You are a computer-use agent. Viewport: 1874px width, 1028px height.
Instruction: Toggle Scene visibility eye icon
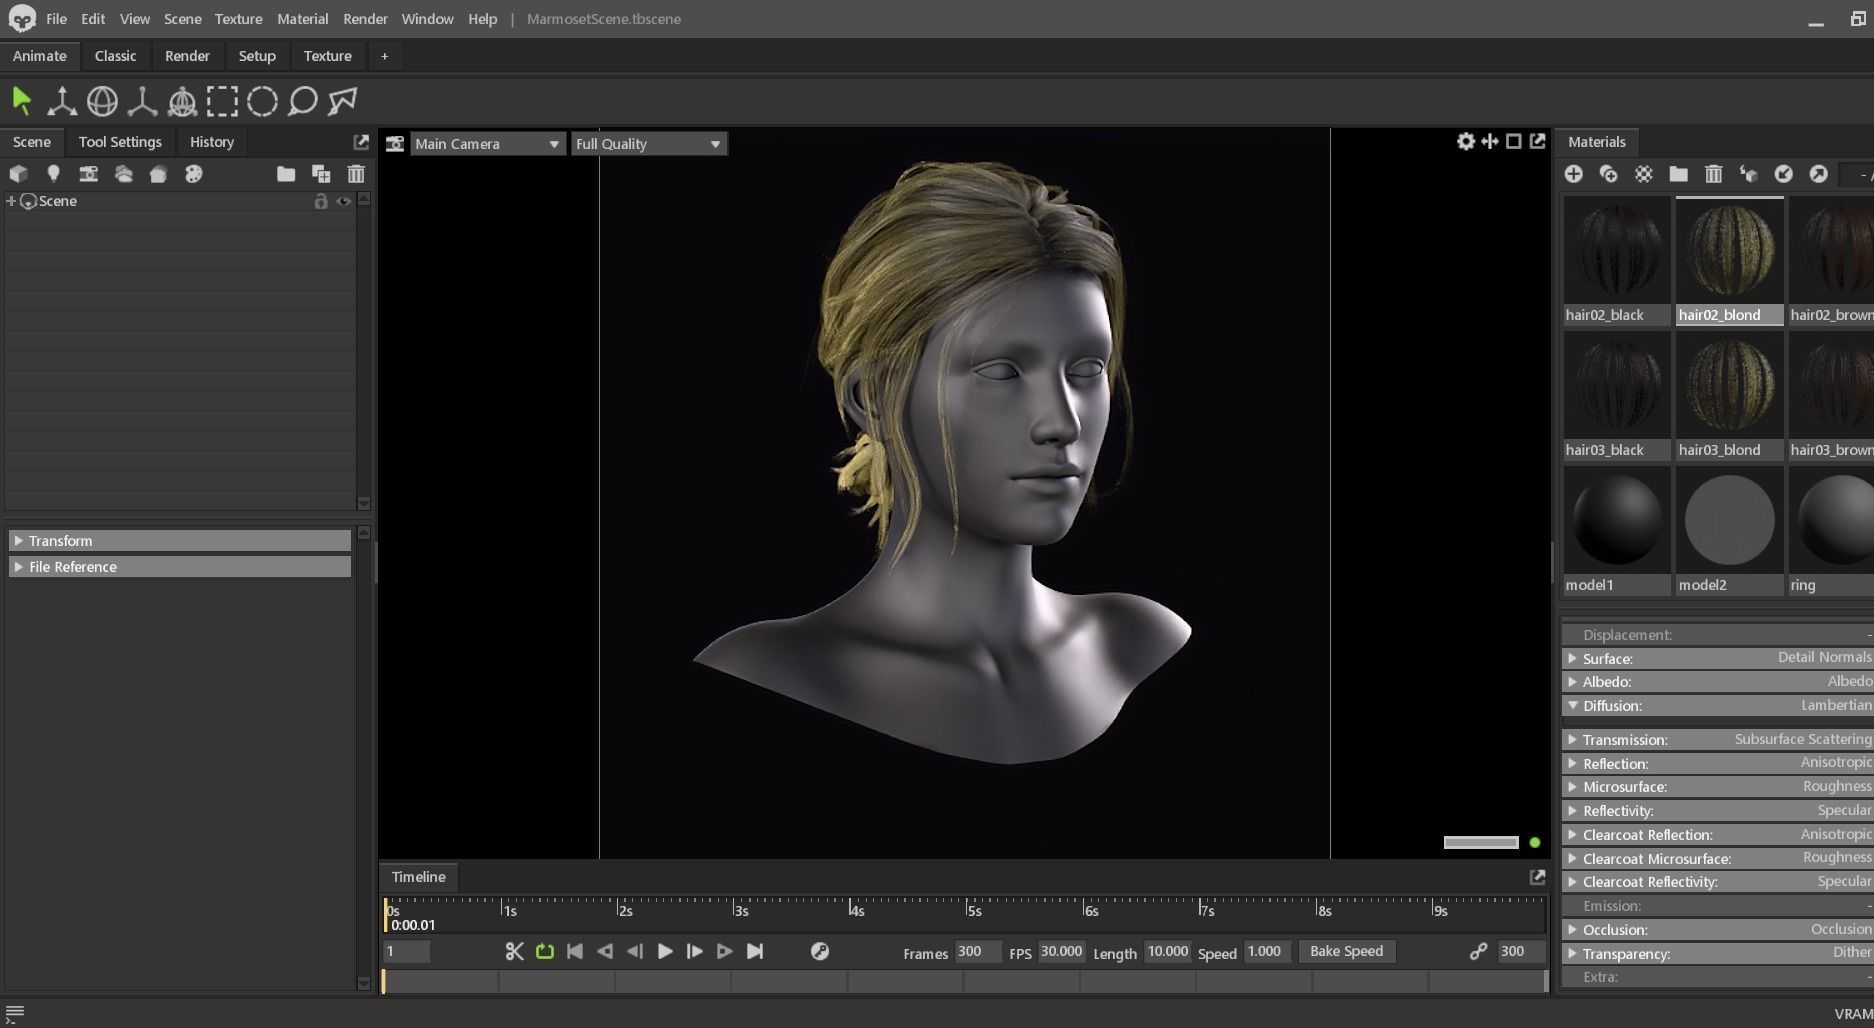343,201
